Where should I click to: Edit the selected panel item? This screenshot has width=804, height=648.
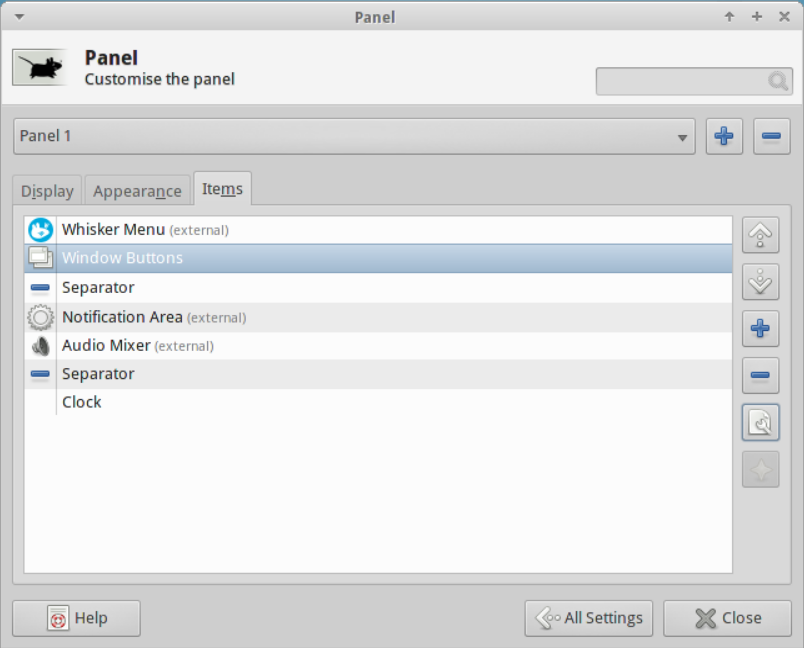click(760, 422)
